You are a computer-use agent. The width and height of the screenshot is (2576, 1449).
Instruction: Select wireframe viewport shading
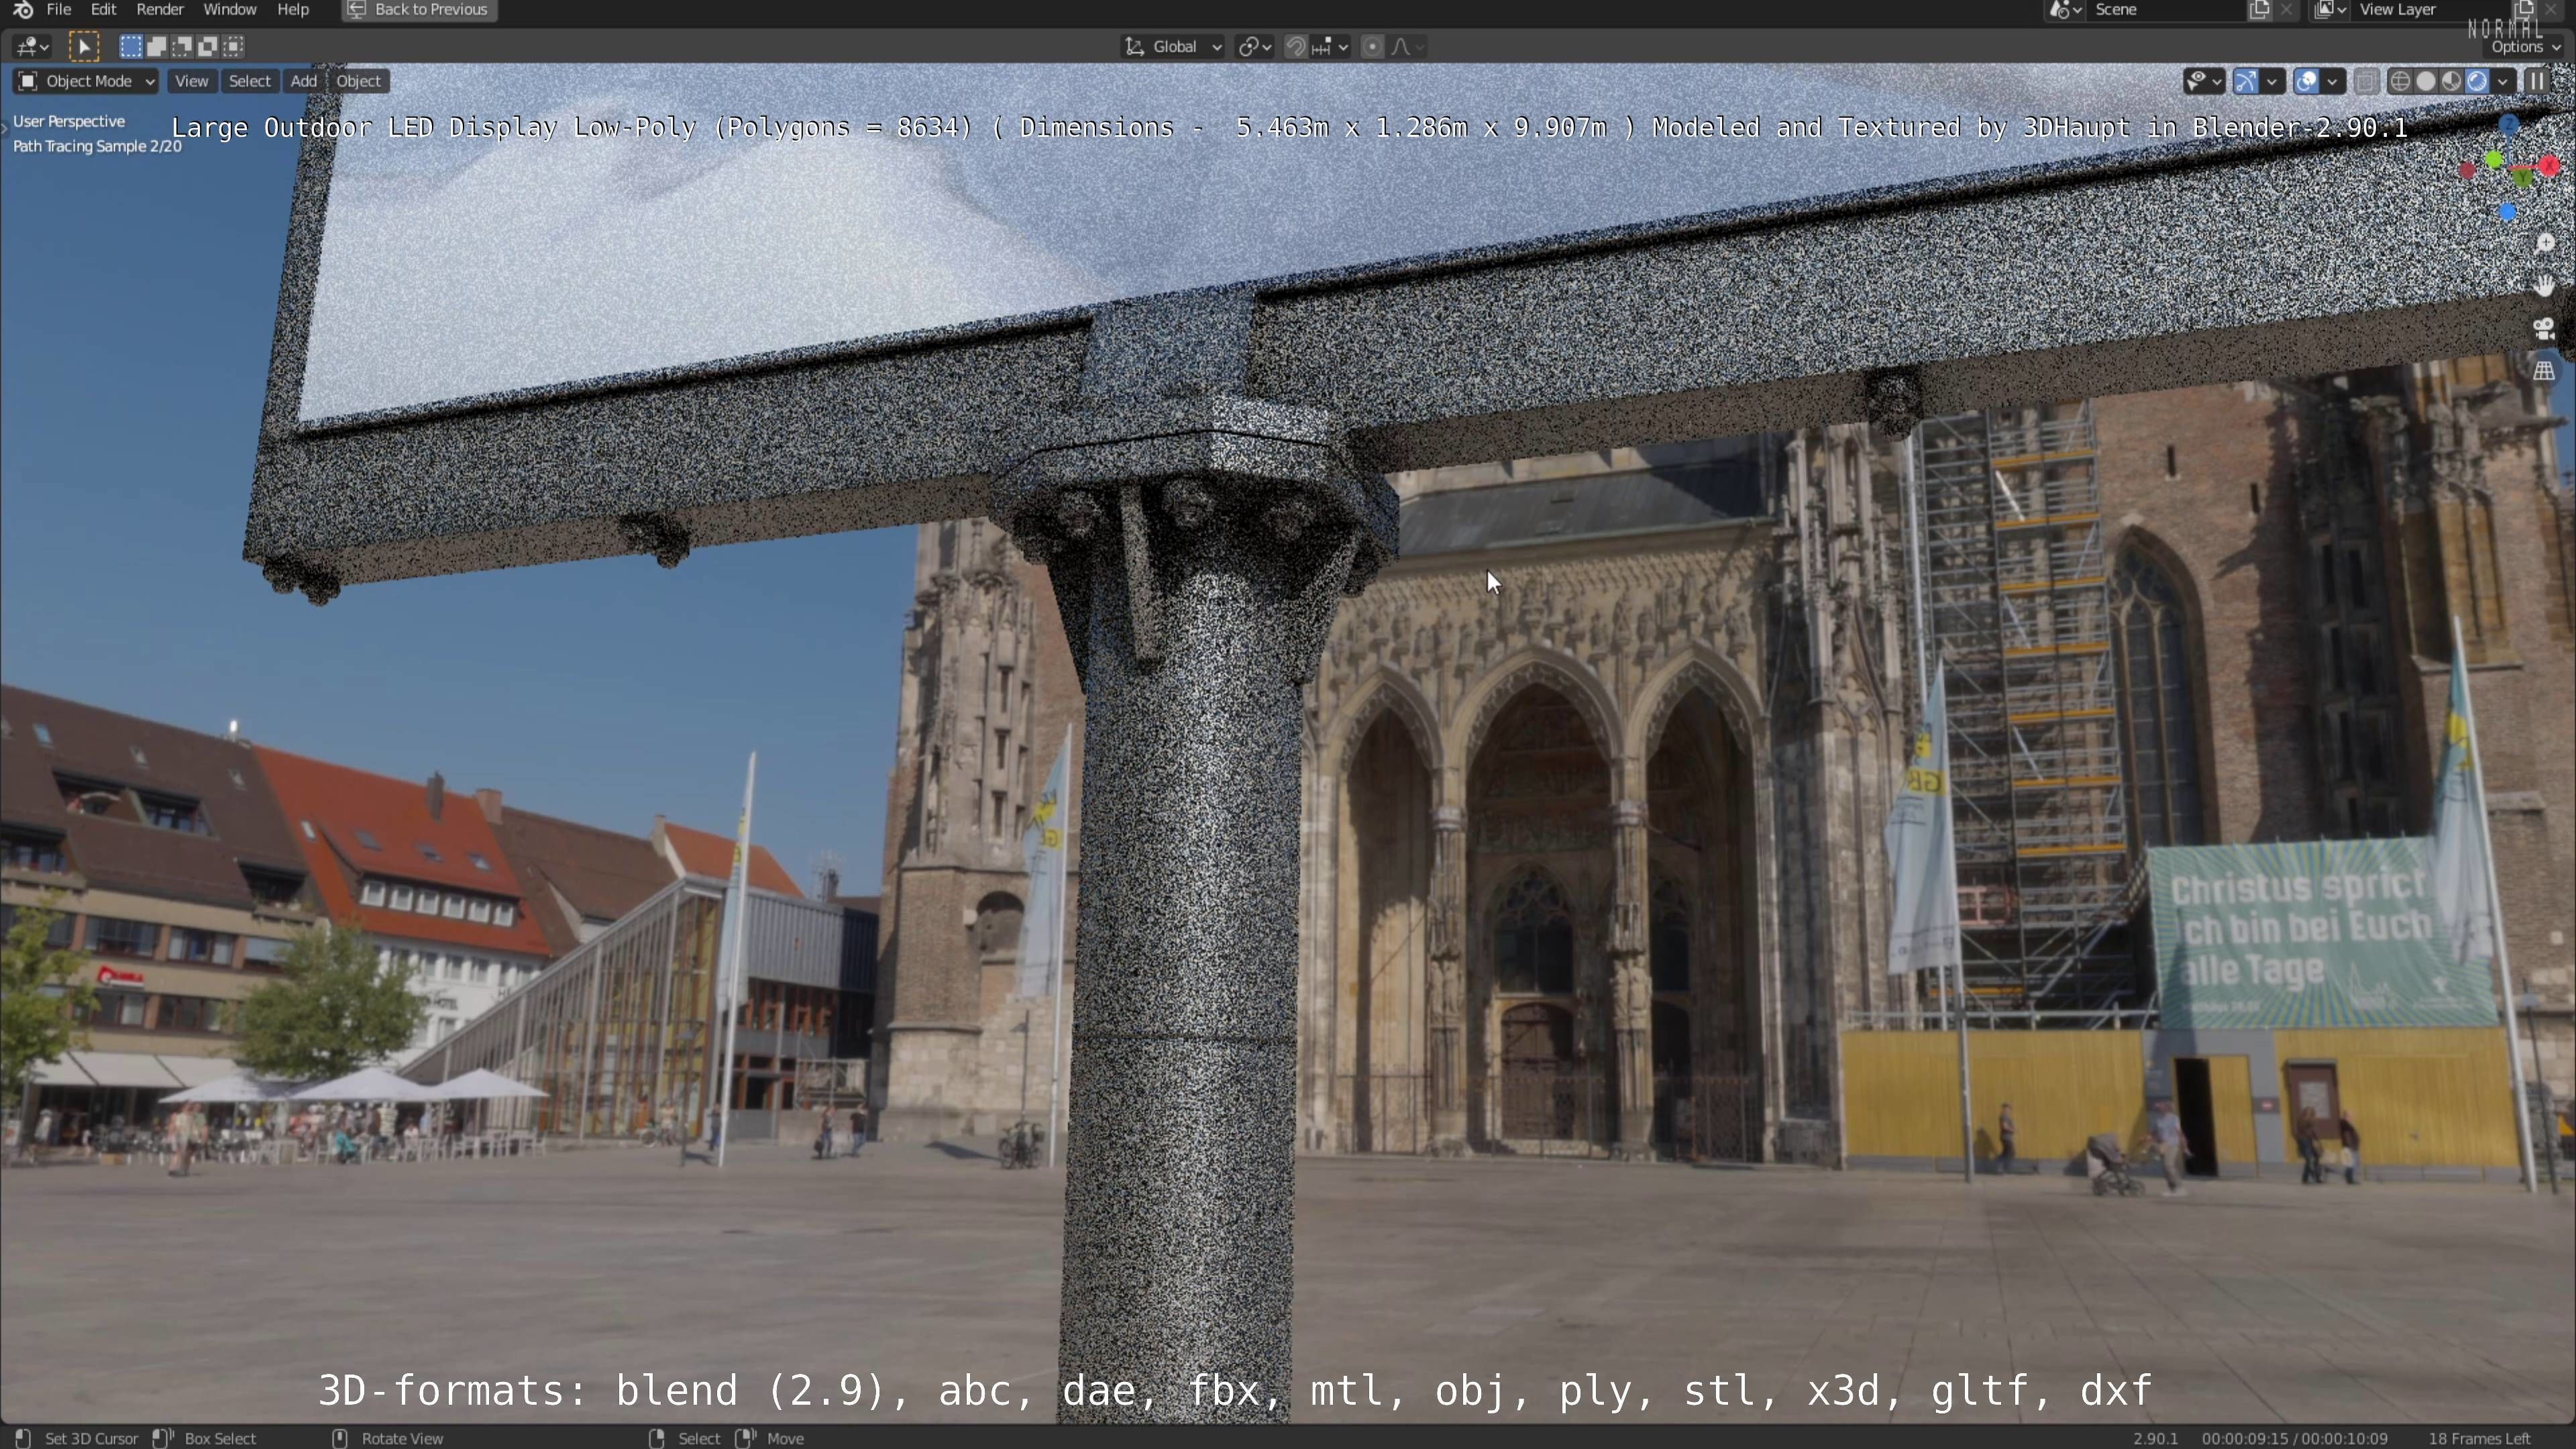click(x=2400, y=81)
